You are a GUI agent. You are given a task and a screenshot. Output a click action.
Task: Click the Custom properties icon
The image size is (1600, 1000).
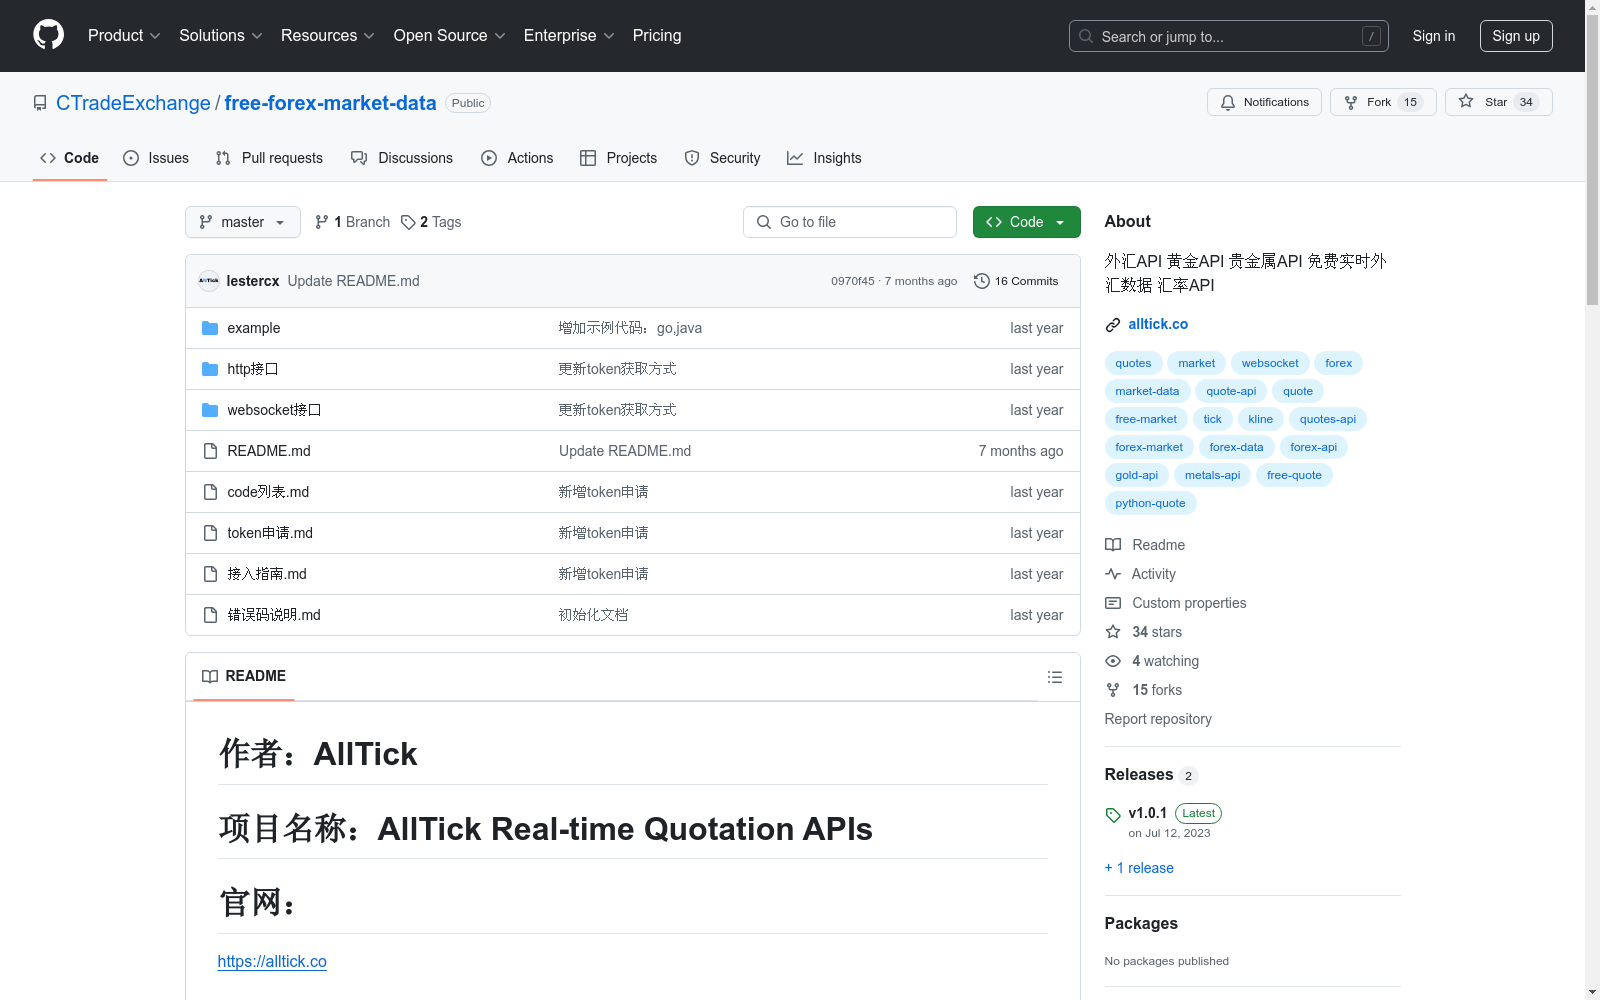point(1113,603)
